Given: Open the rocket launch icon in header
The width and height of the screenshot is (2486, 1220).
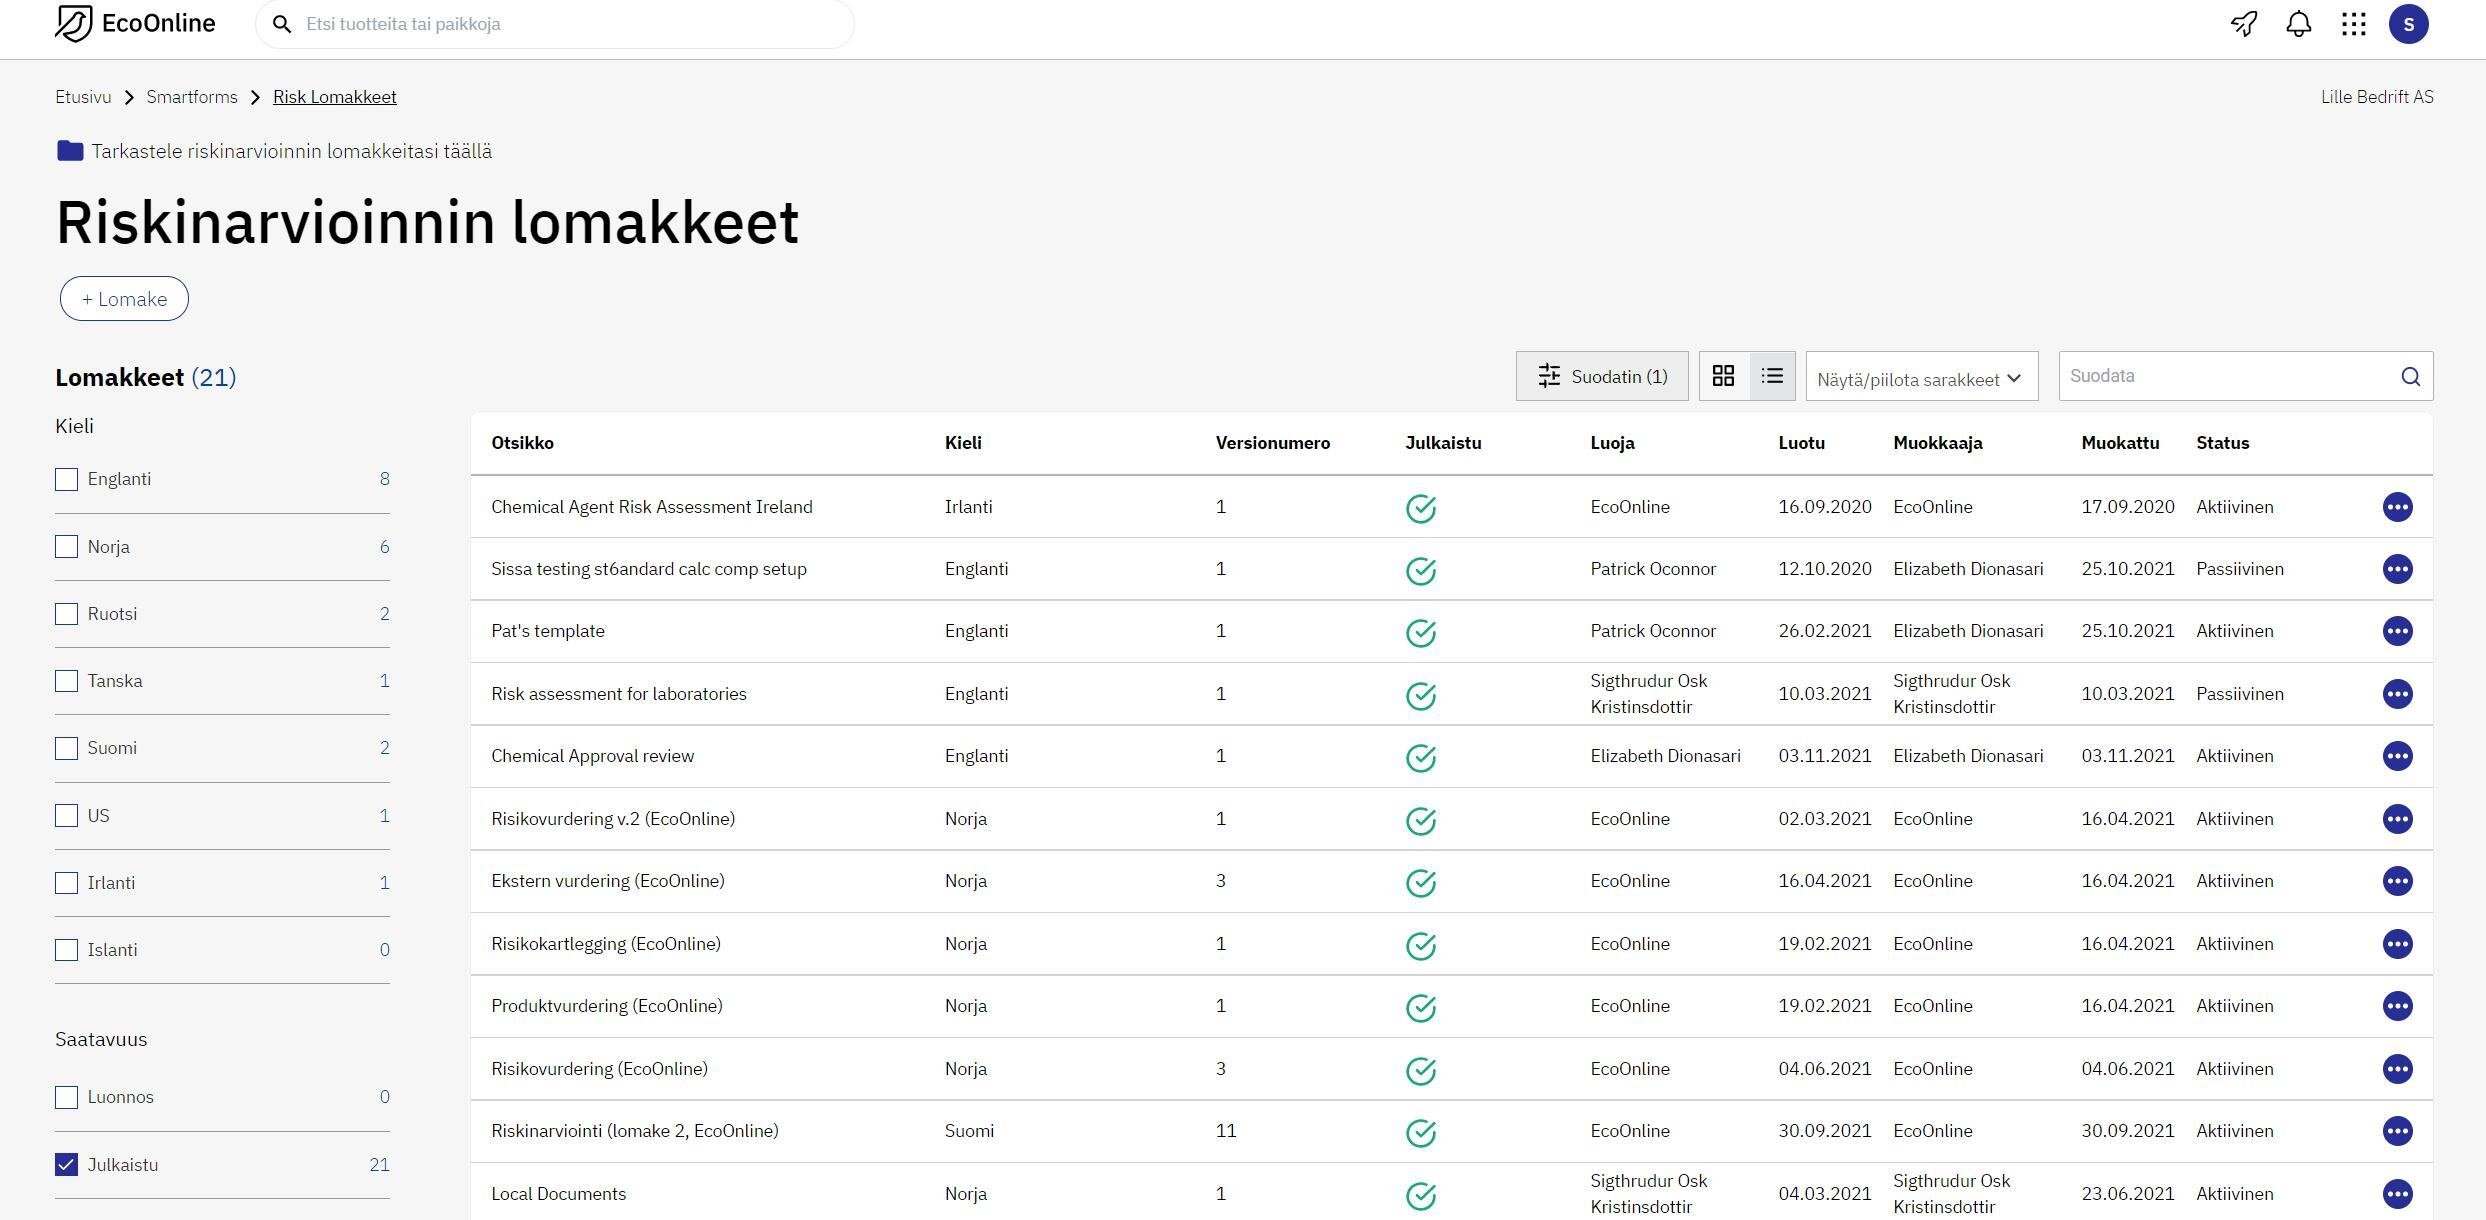Looking at the screenshot, I should 2244,24.
